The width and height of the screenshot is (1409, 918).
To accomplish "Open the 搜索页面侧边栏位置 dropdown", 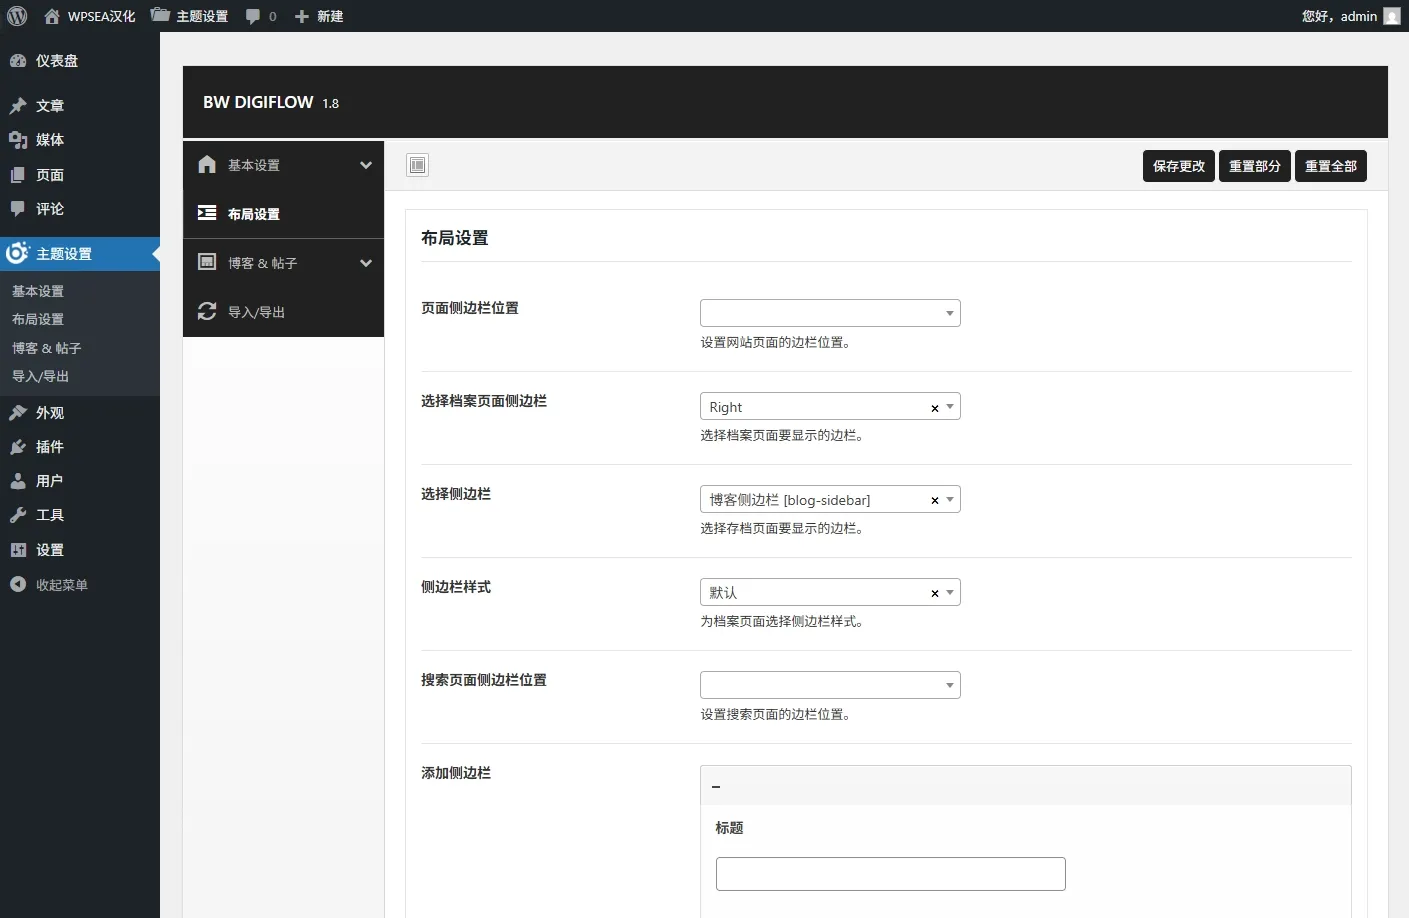I will click(829, 685).
